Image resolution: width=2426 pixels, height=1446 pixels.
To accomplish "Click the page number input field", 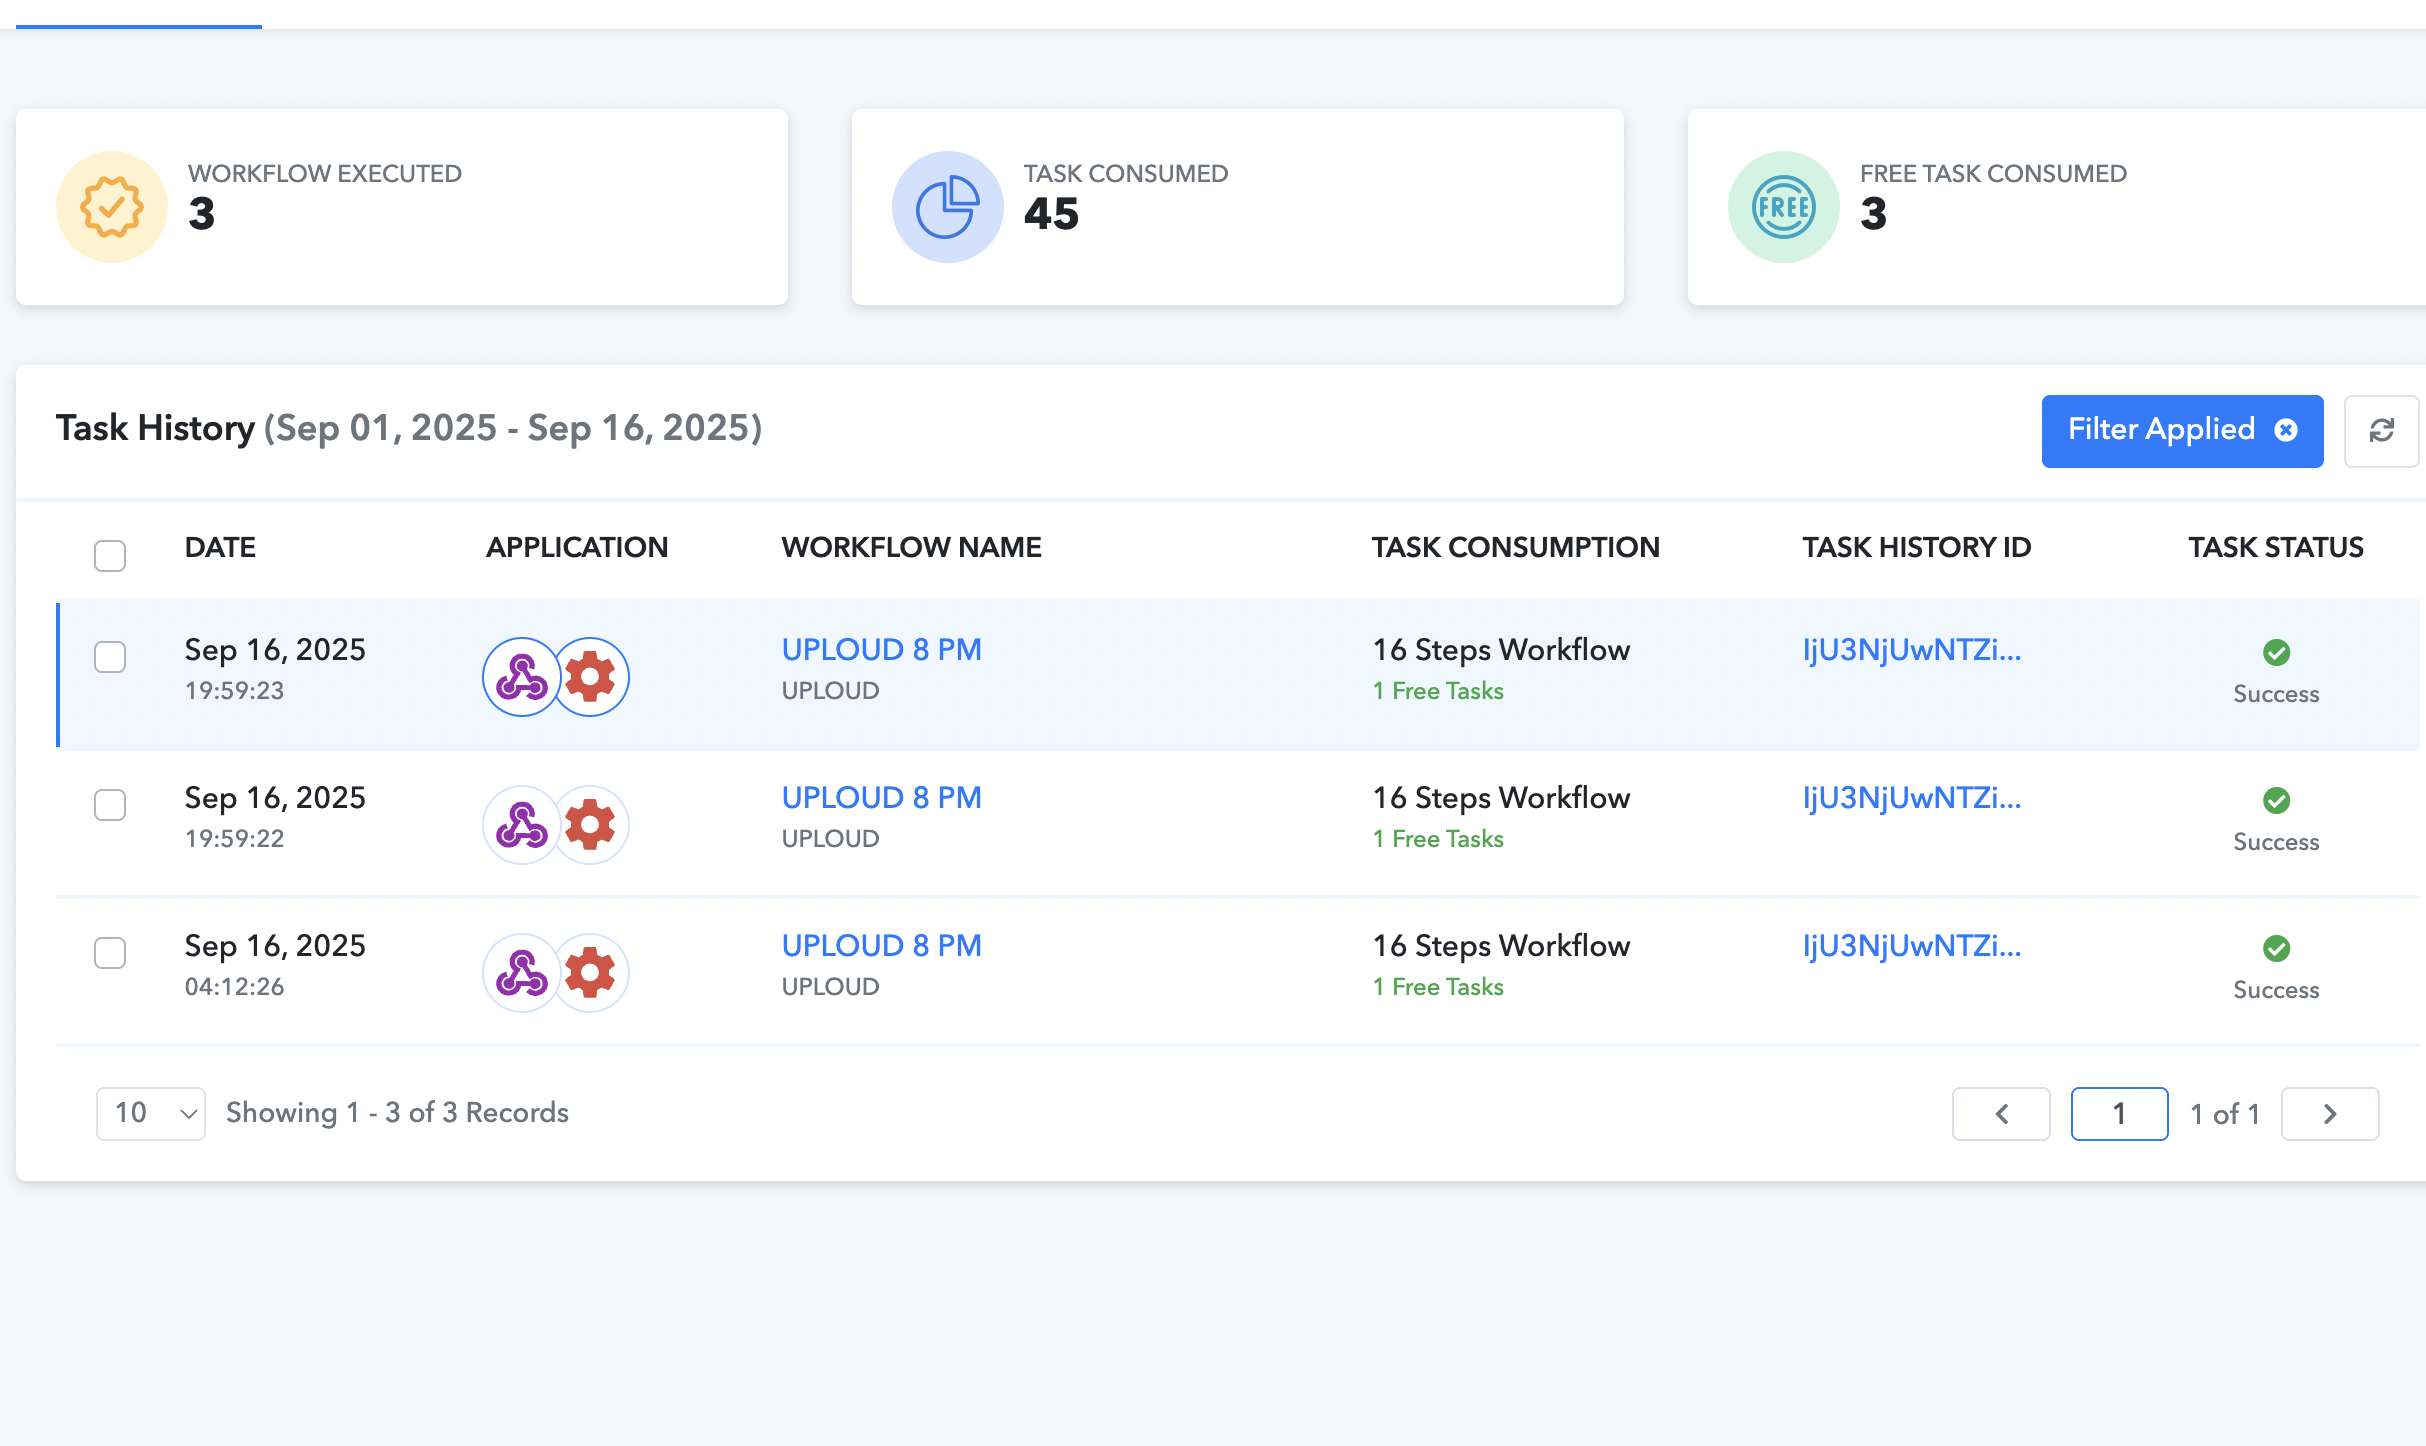I will 2120,1113.
